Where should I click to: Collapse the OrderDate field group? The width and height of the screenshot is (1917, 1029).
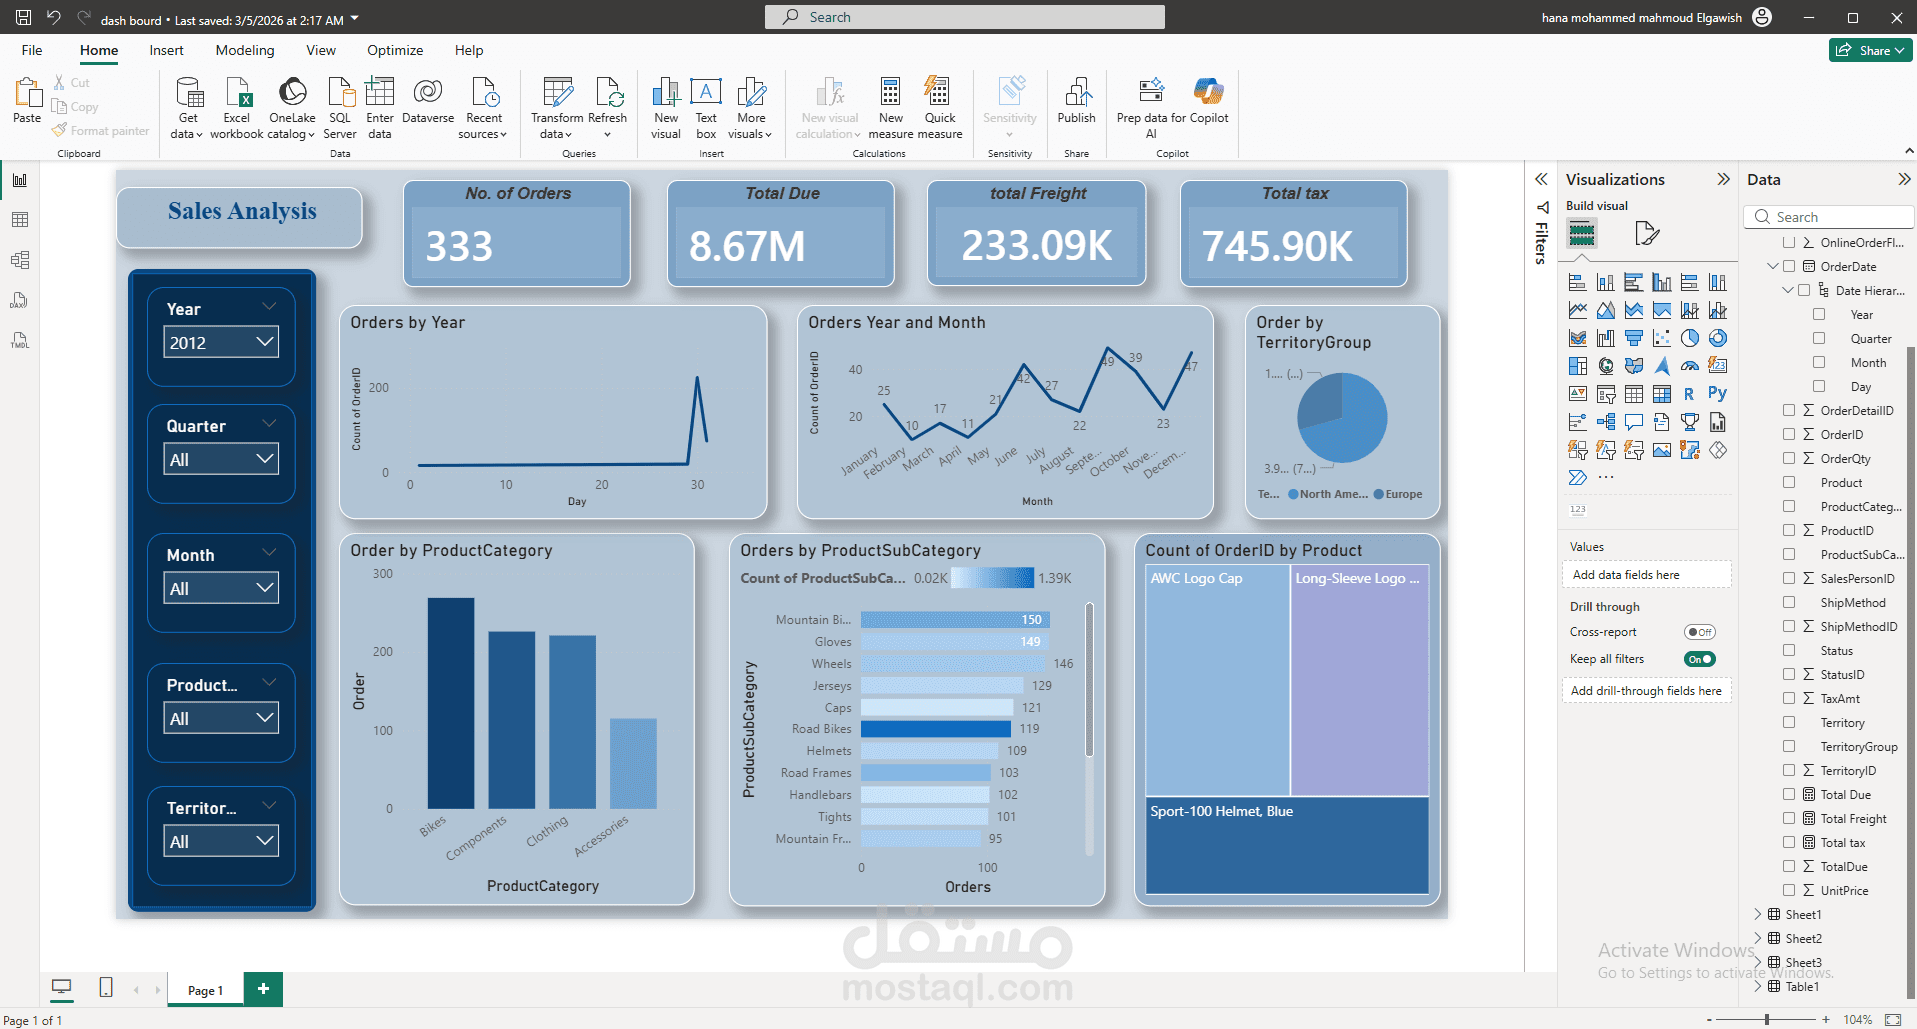1773,266
